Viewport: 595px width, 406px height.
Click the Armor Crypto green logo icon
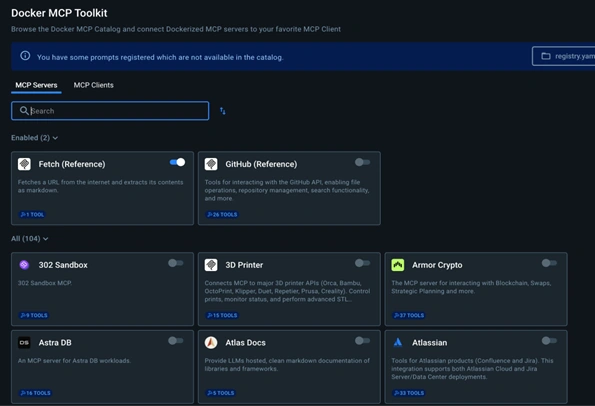398,265
